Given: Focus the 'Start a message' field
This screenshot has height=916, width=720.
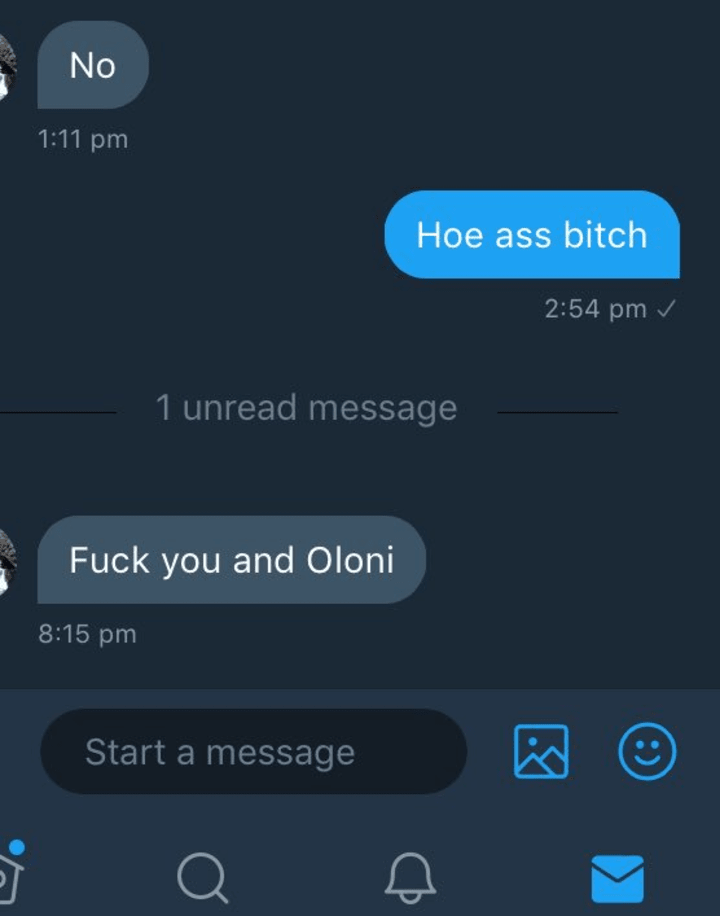Looking at the screenshot, I should pyautogui.click(x=254, y=751).
